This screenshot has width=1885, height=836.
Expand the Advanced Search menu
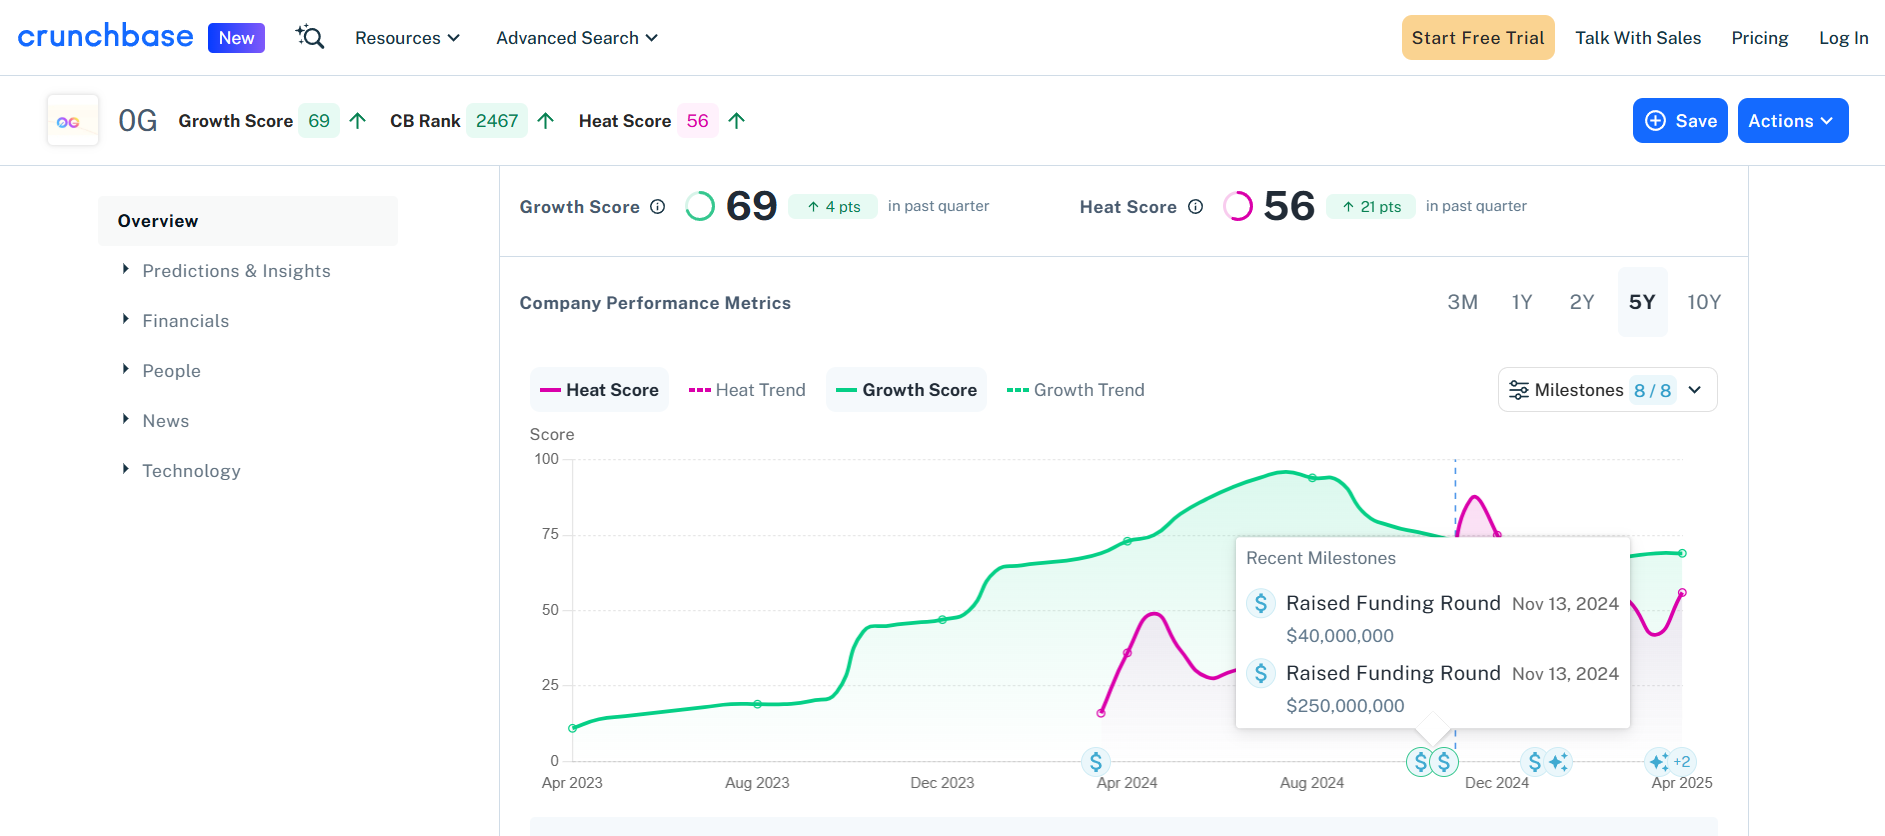pos(577,38)
